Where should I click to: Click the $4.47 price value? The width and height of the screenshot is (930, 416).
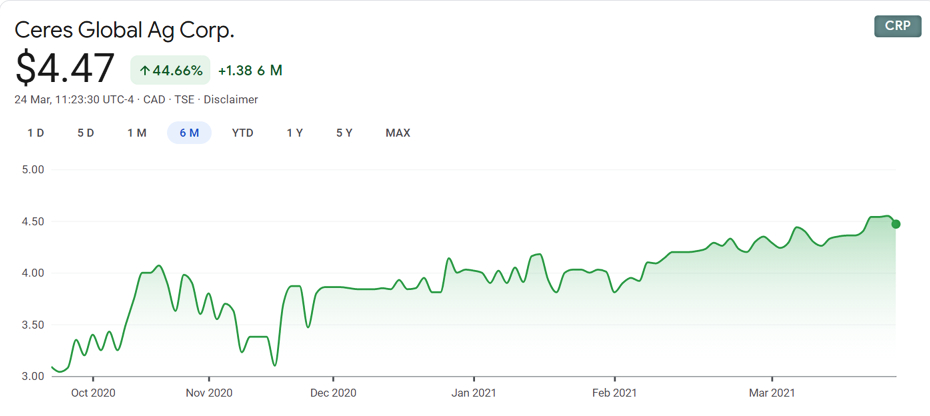(64, 68)
